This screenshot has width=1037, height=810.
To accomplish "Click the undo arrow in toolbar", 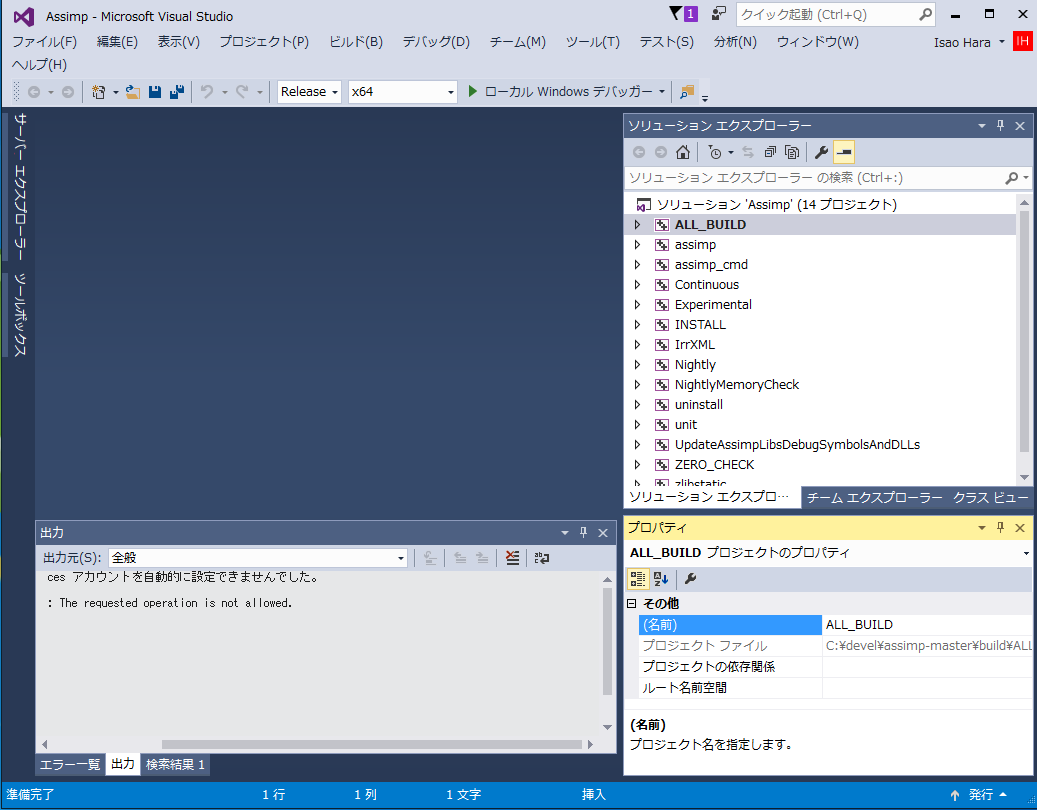I will coord(208,92).
